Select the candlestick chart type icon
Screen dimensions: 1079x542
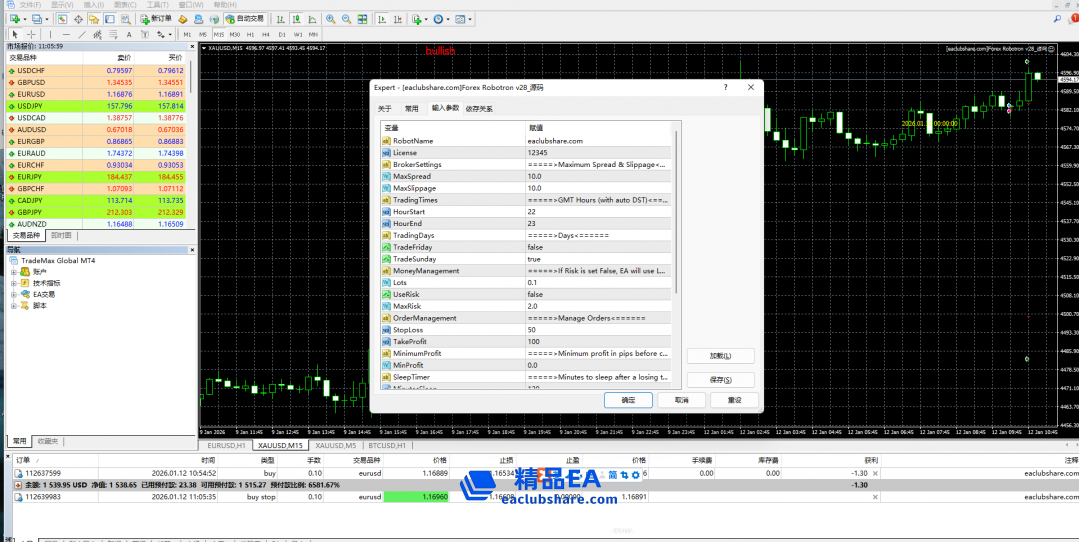point(296,19)
